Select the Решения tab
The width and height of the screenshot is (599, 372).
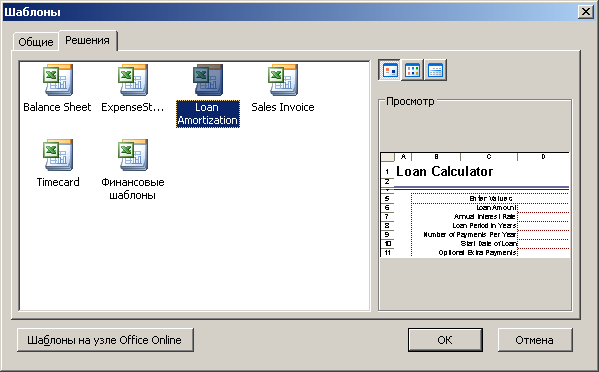(x=87, y=40)
